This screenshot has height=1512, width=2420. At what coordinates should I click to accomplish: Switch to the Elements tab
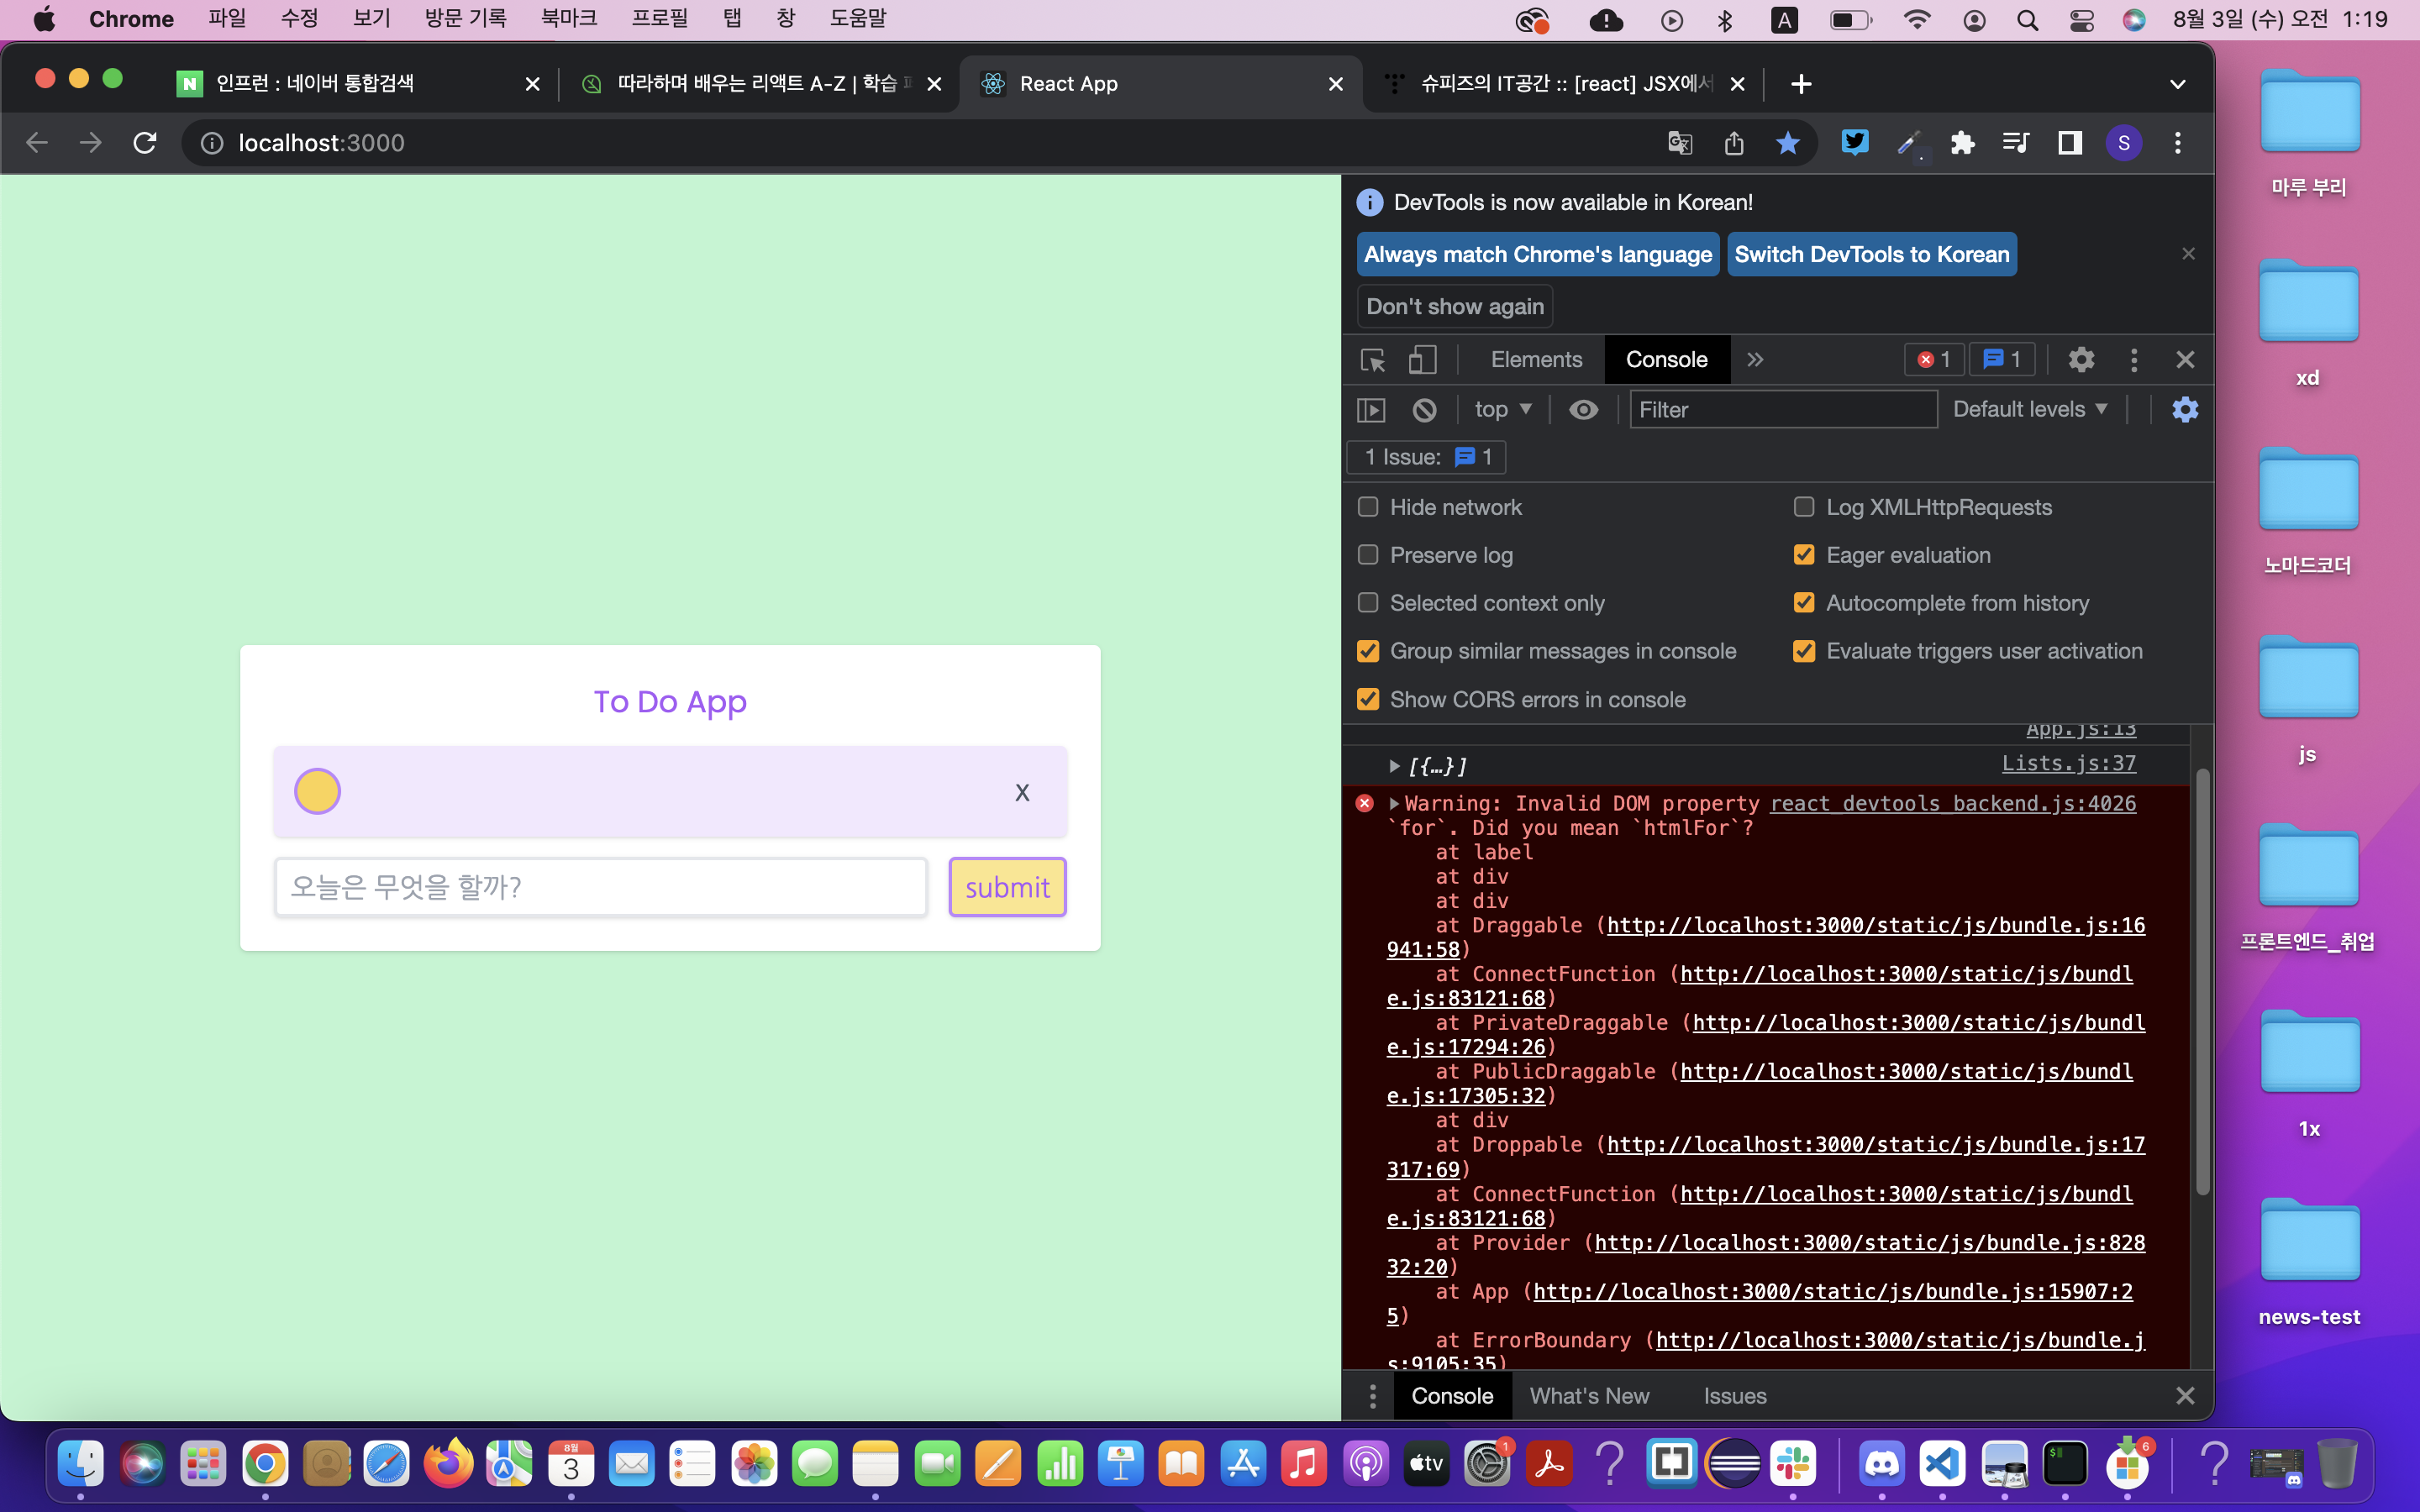tap(1536, 360)
